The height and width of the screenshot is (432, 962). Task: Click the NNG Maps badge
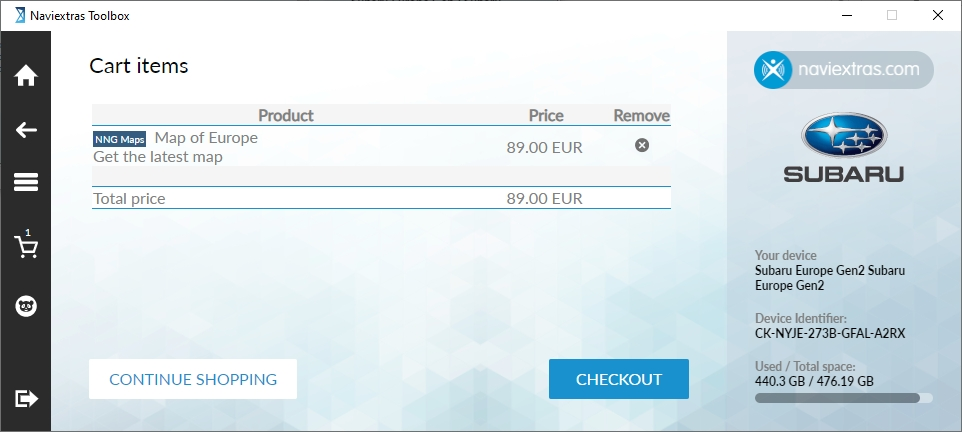[x=120, y=139]
